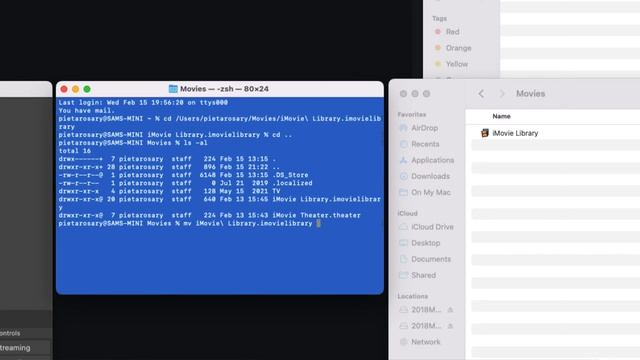Select Desktop in Finder sidebar

coord(425,243)
